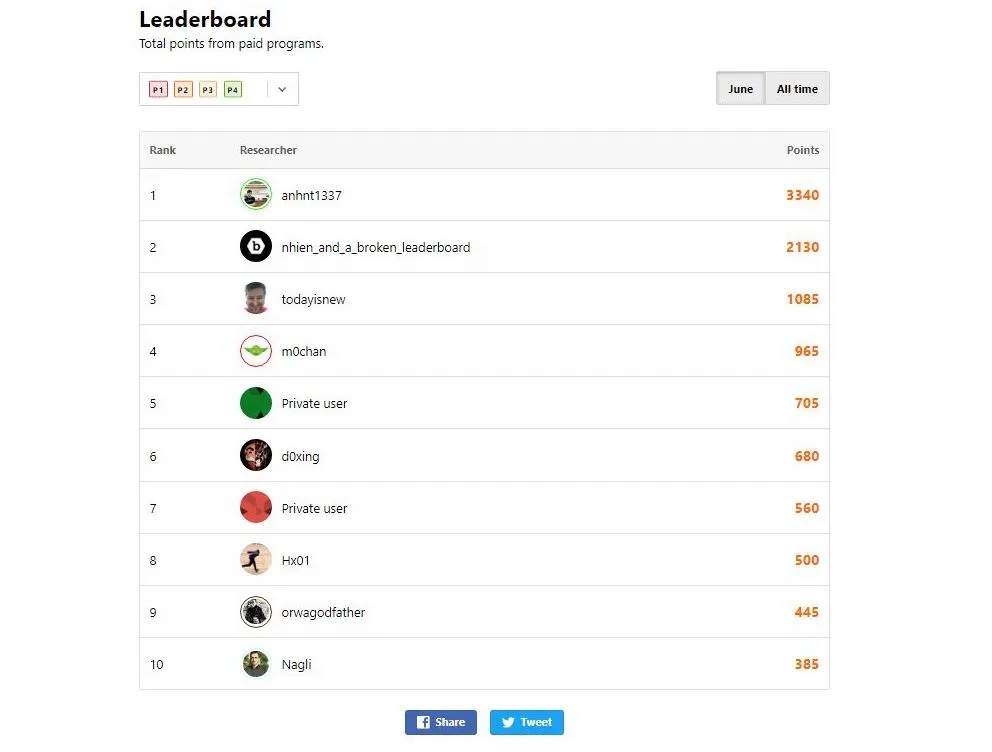This screenshot has width=992, height=752.
Task: Click anhnt1337's profile avatar
Action: coord(255,195)
